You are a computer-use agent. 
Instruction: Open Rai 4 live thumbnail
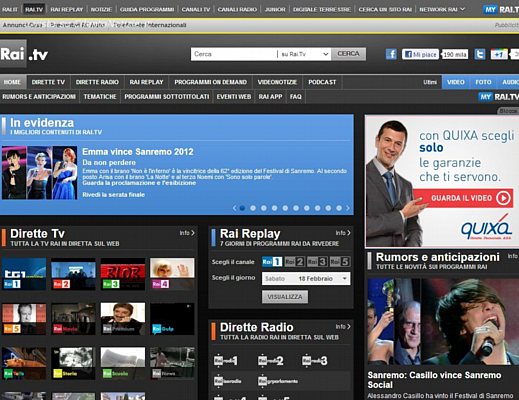pyautogui.click(x=172, y=273)
